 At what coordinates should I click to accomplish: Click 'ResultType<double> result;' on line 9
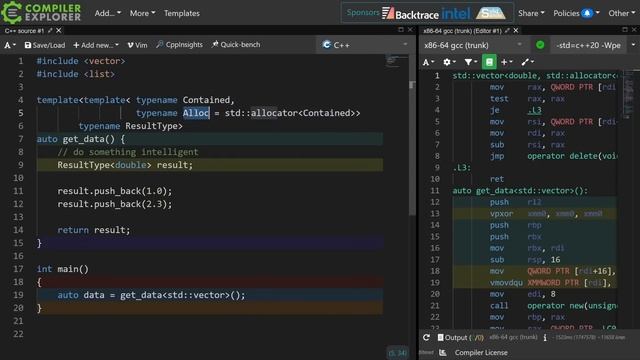(x=125, y=165)
